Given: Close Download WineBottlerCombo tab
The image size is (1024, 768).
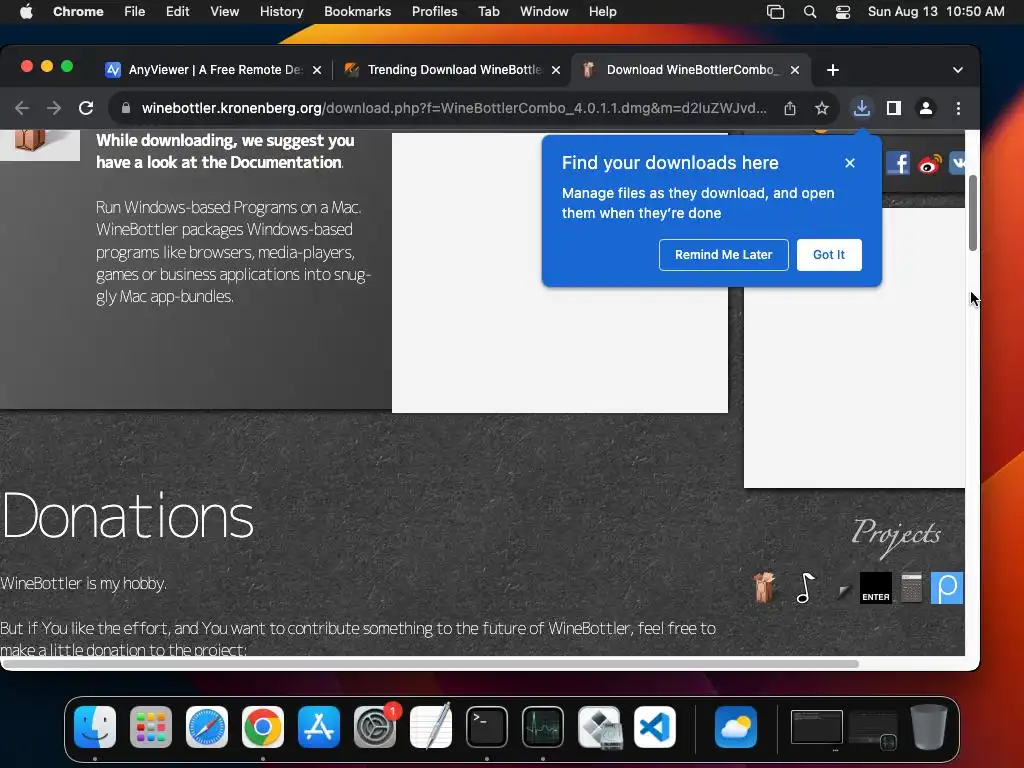Looking at the screenshot, I should click(x=795, y=70).
